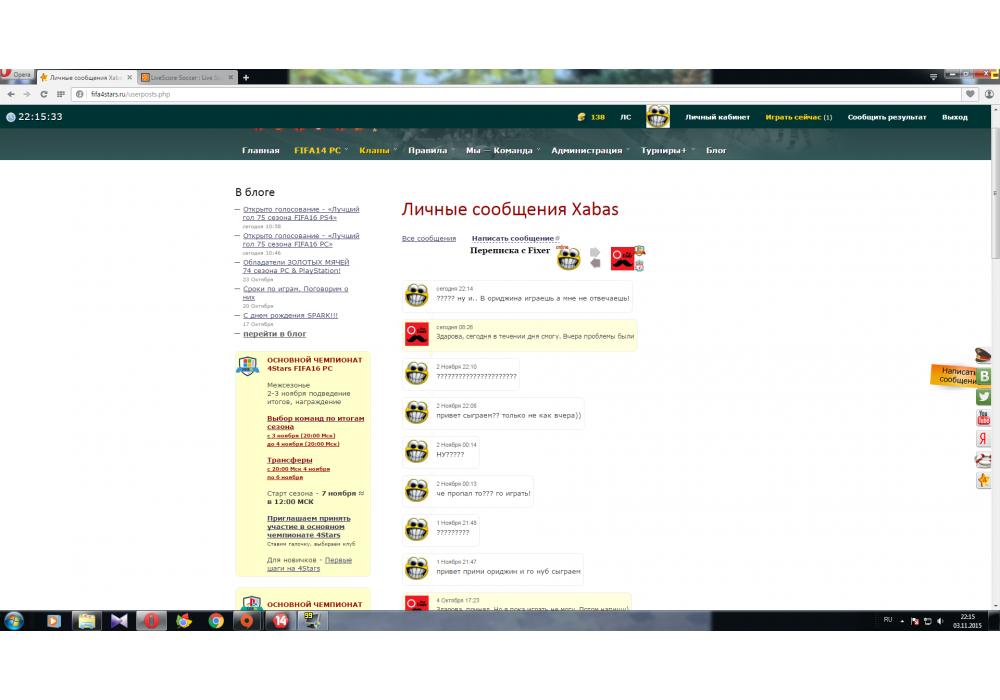
Task: Click the browser address bar field
Action: pyautogui.click(x=500, y=94)
